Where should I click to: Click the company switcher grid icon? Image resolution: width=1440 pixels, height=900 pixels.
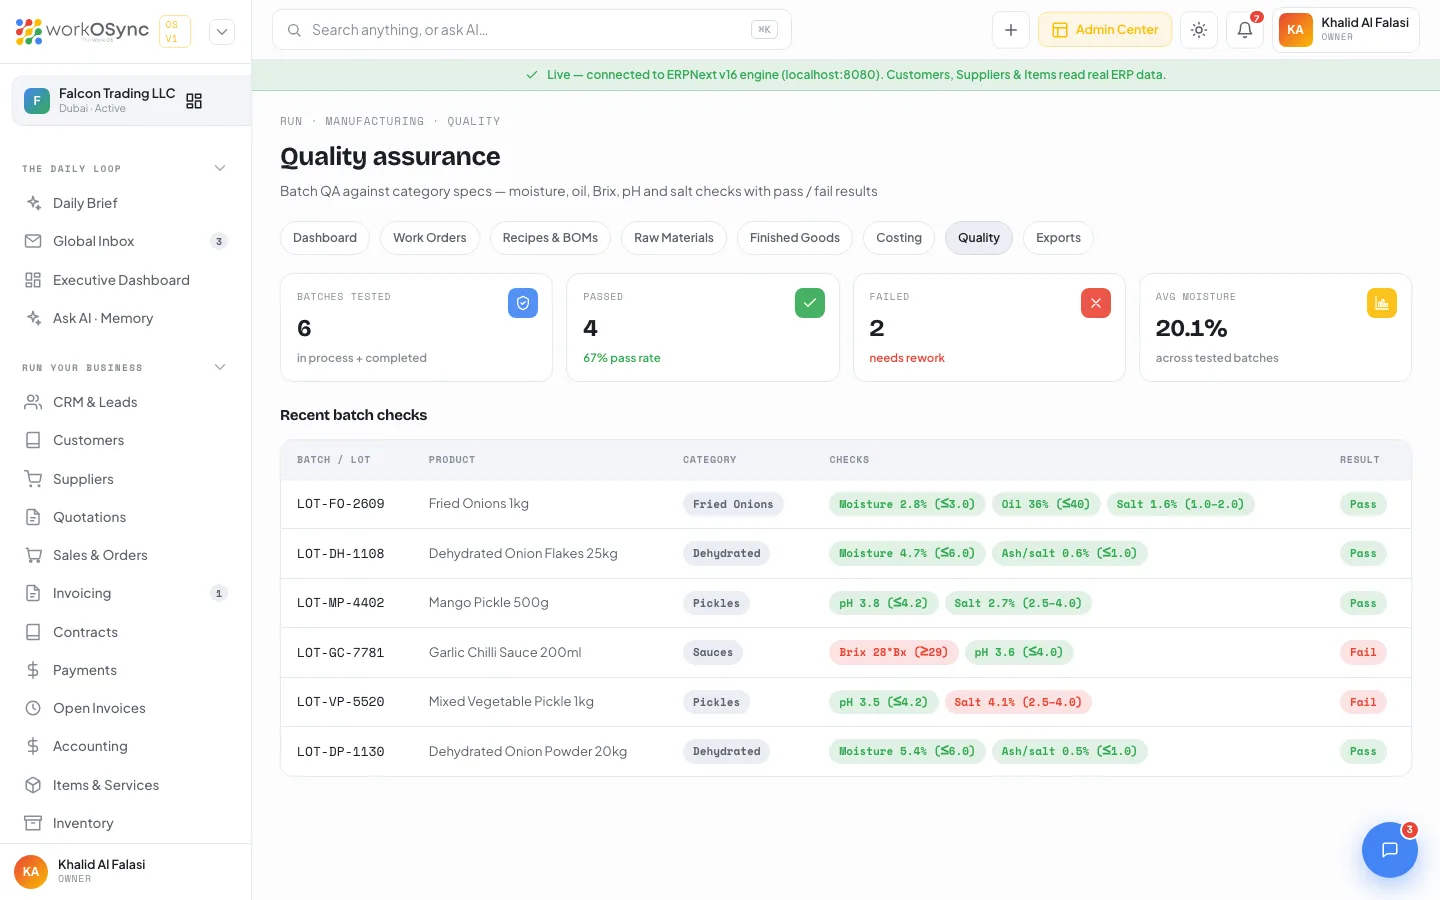click(194, 101)
